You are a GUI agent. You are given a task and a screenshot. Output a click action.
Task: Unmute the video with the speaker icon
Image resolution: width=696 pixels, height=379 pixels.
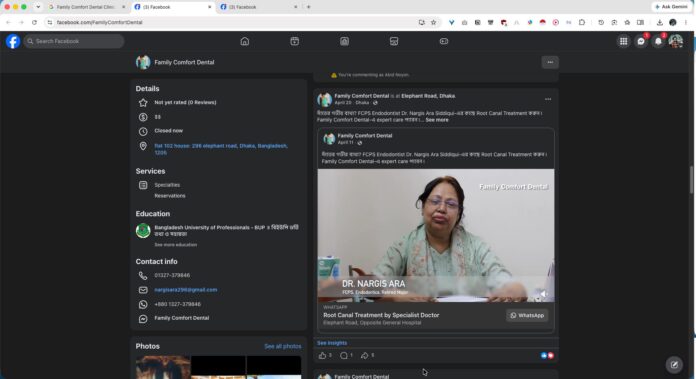(543, 293)
